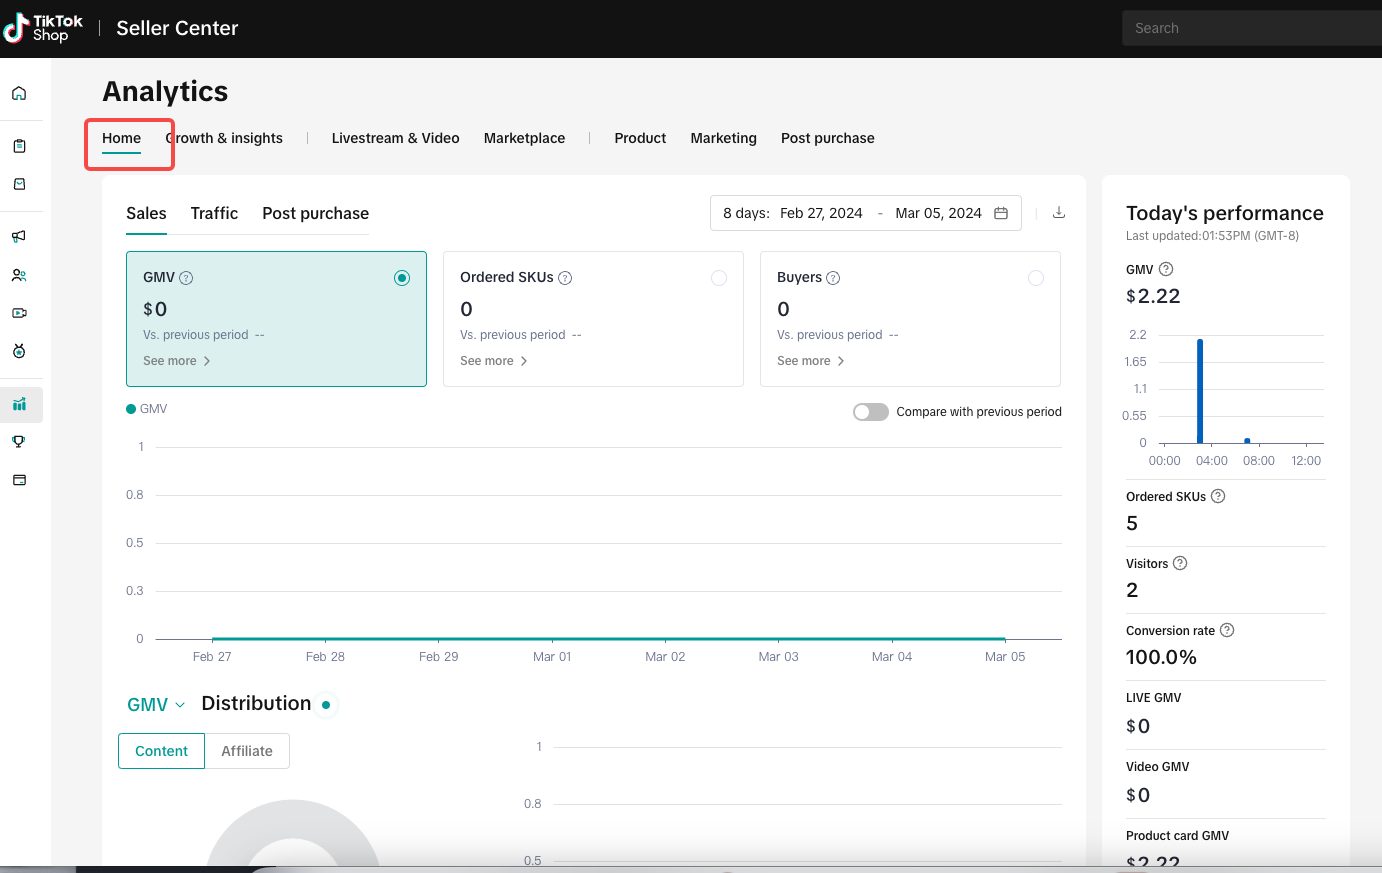Open the Livestream & Video tab
The width and height of the screenshot is (1382, 873).
395,138
